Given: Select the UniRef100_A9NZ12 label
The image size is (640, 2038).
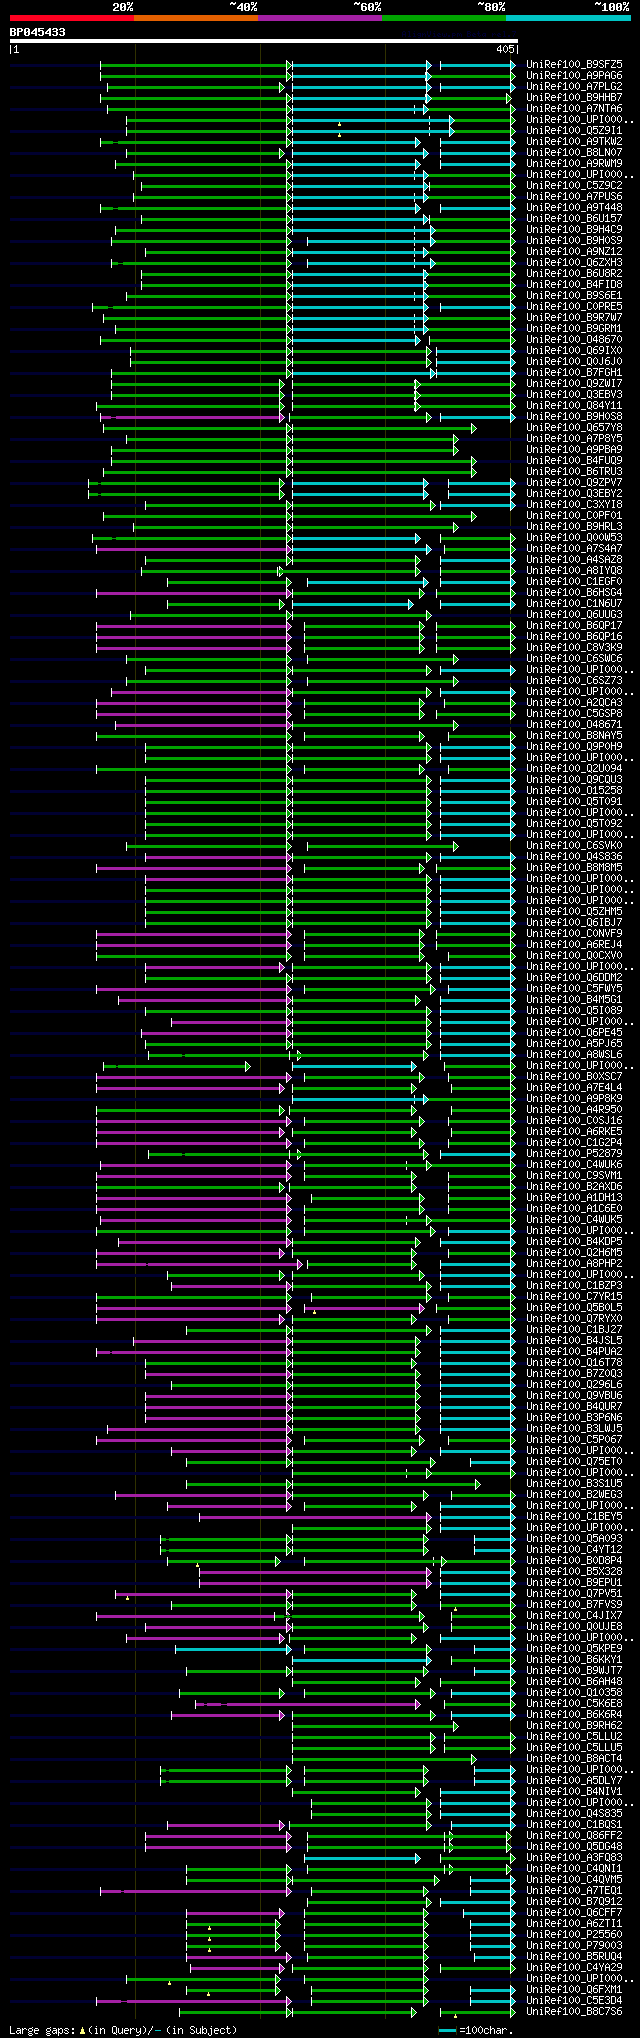Looking at the screenshot, I should tap(574, 251).
